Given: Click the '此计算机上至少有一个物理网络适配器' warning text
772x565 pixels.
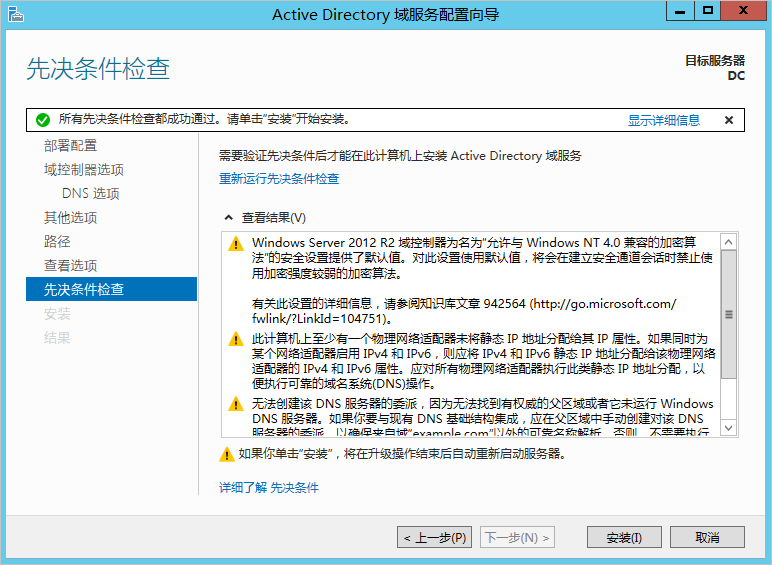Looking at the screenshot, I should tap(483, 361).
